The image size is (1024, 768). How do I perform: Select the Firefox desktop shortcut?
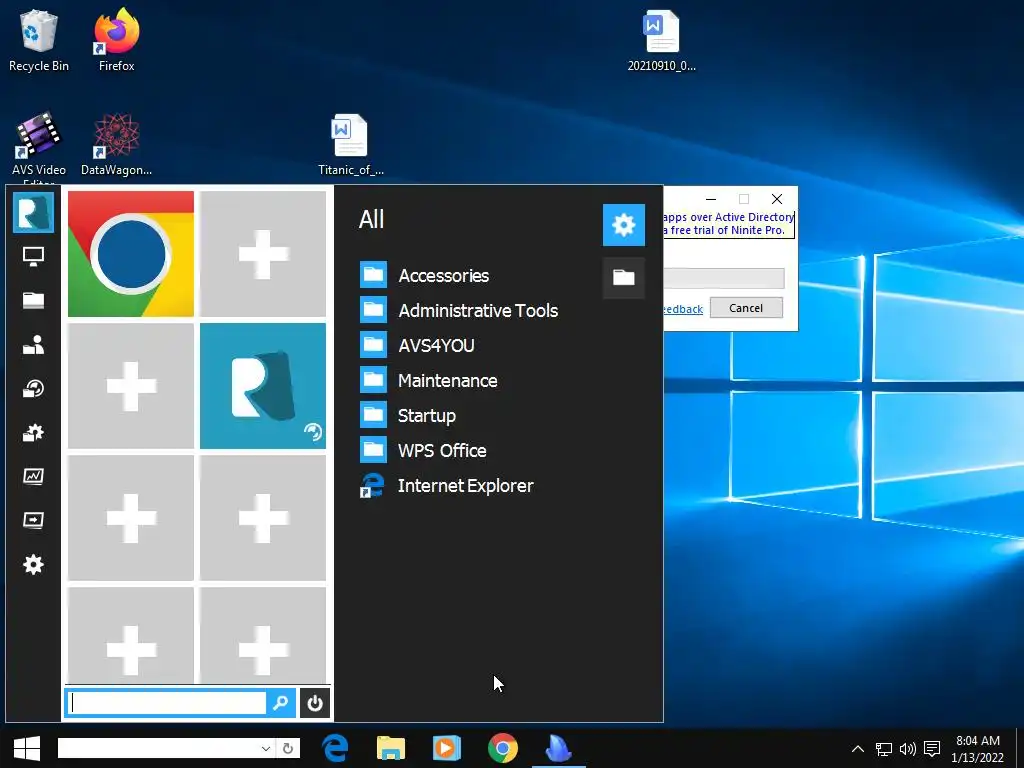click(x=116, y=40)
